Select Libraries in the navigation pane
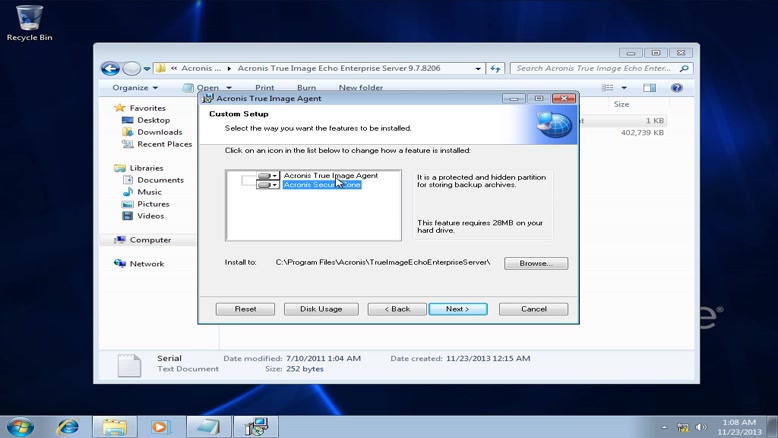The width and height of the screenshot is (778, 438). tap(146, 168)
